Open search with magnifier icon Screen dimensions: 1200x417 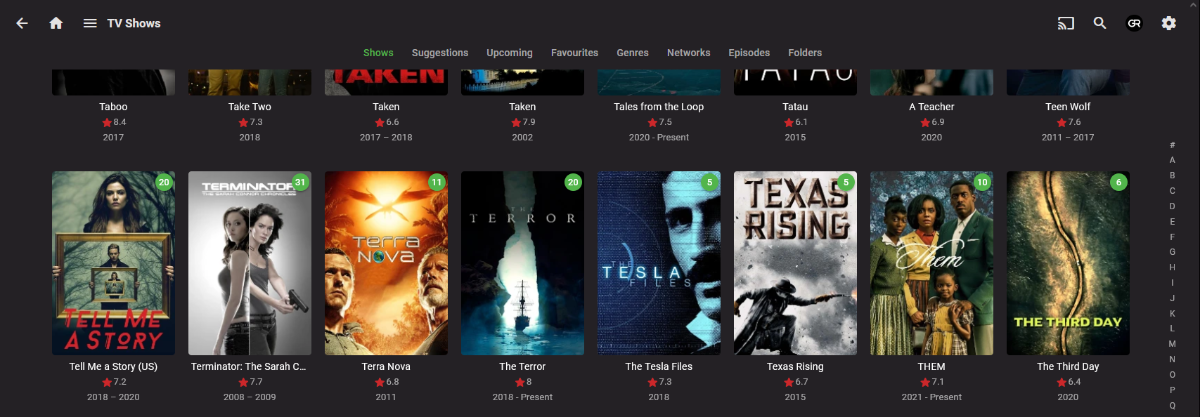(x=1100, y=23)
